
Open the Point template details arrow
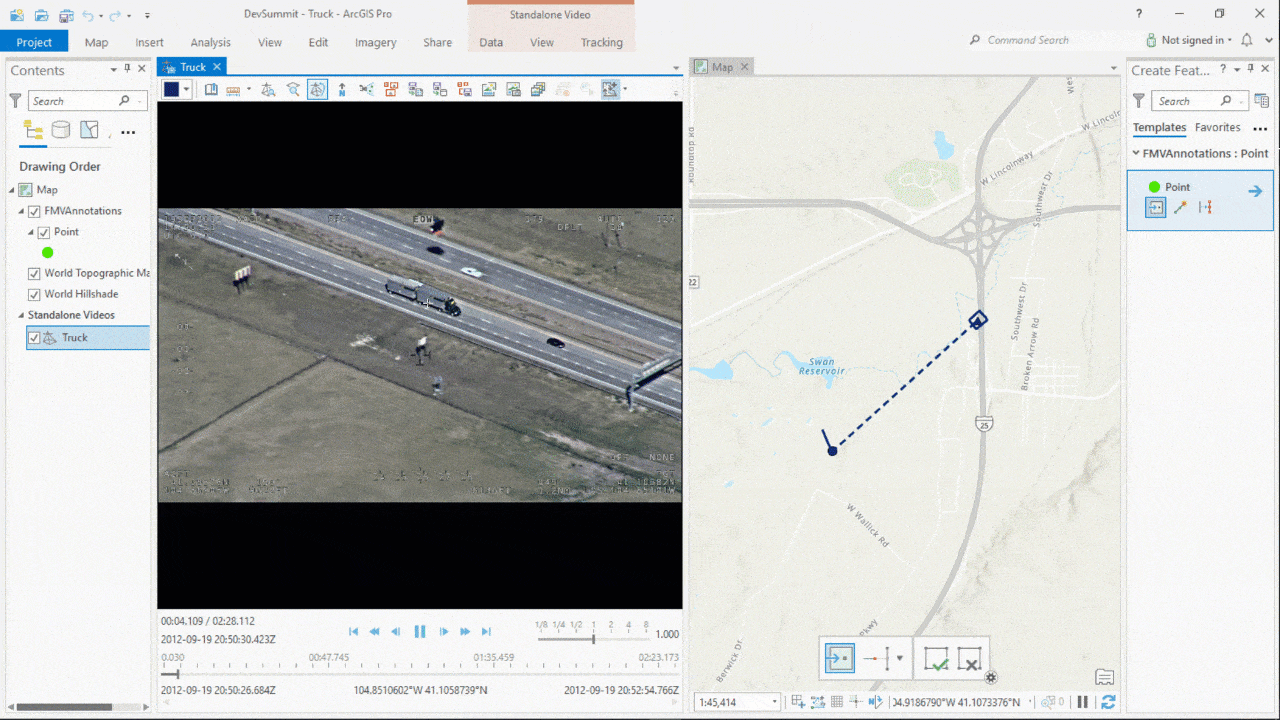(x=1255, y=191)
